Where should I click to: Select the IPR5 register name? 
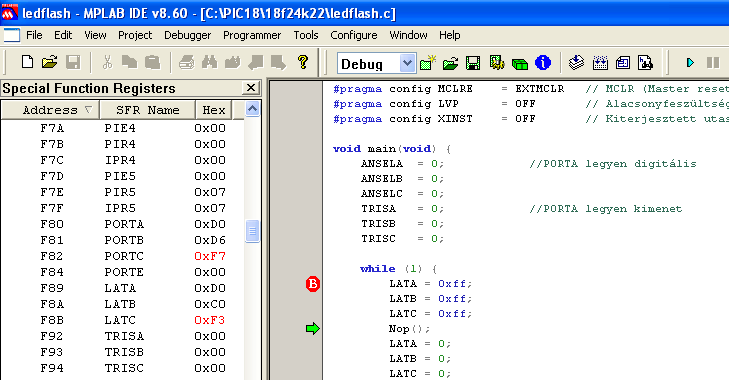pos(120,208)
